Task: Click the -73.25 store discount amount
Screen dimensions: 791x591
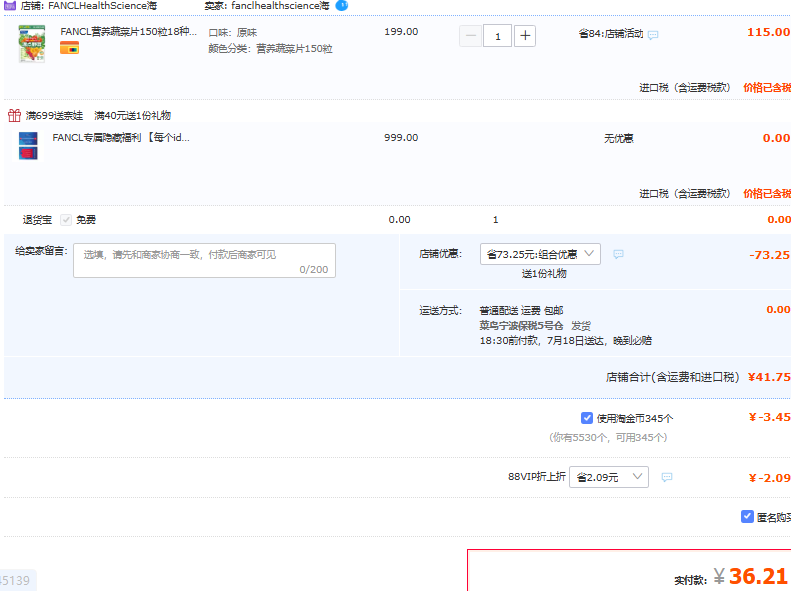Action: point(770,255)
